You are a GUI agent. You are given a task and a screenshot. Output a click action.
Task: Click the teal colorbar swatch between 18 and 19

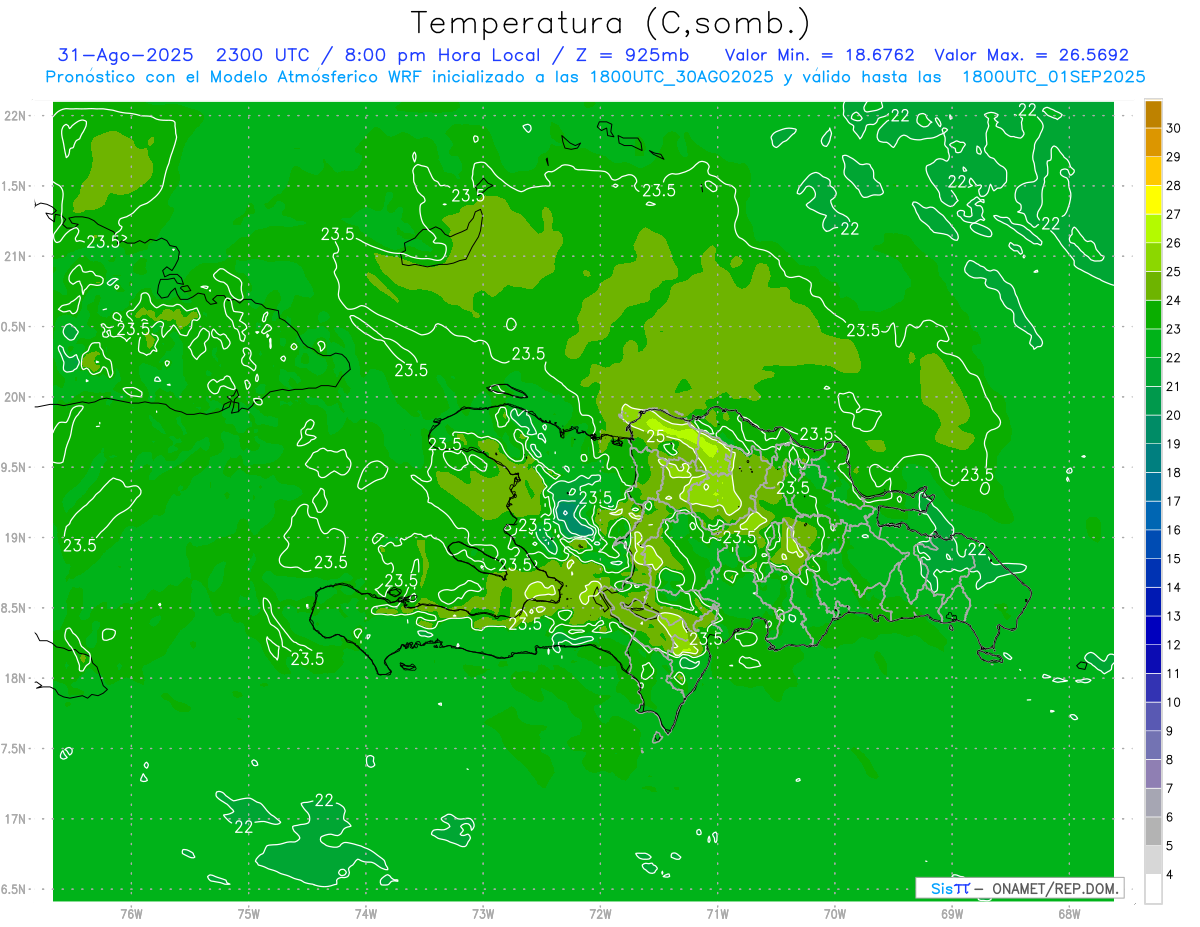click(1153, 459)
